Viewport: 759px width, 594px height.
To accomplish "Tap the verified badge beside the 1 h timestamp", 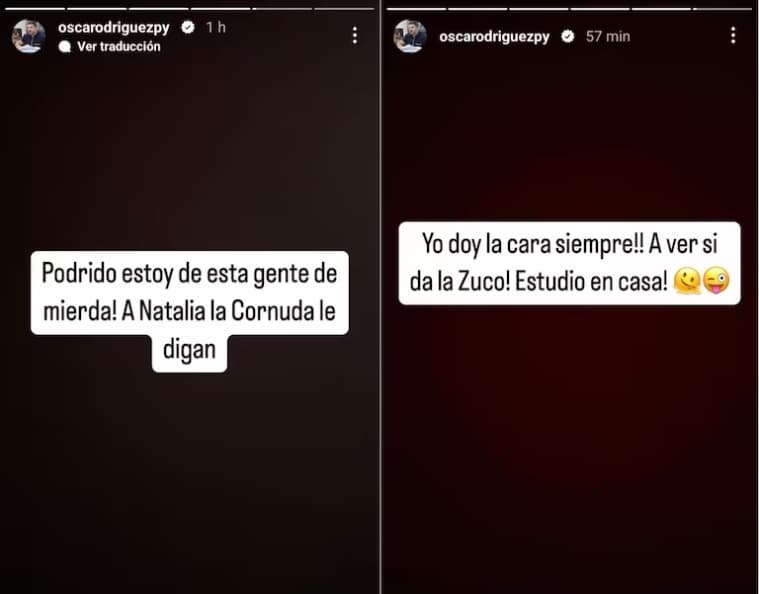I will coord(188,27).
